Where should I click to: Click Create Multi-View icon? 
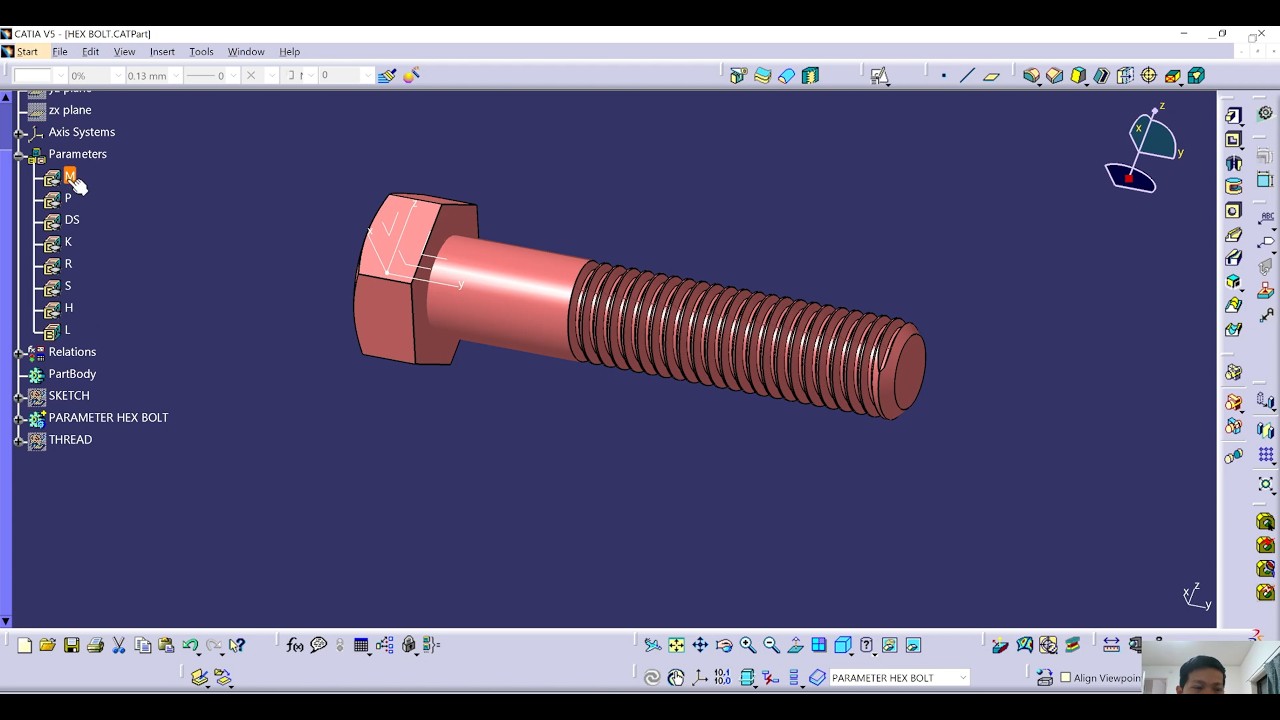[x=819, y=645]
